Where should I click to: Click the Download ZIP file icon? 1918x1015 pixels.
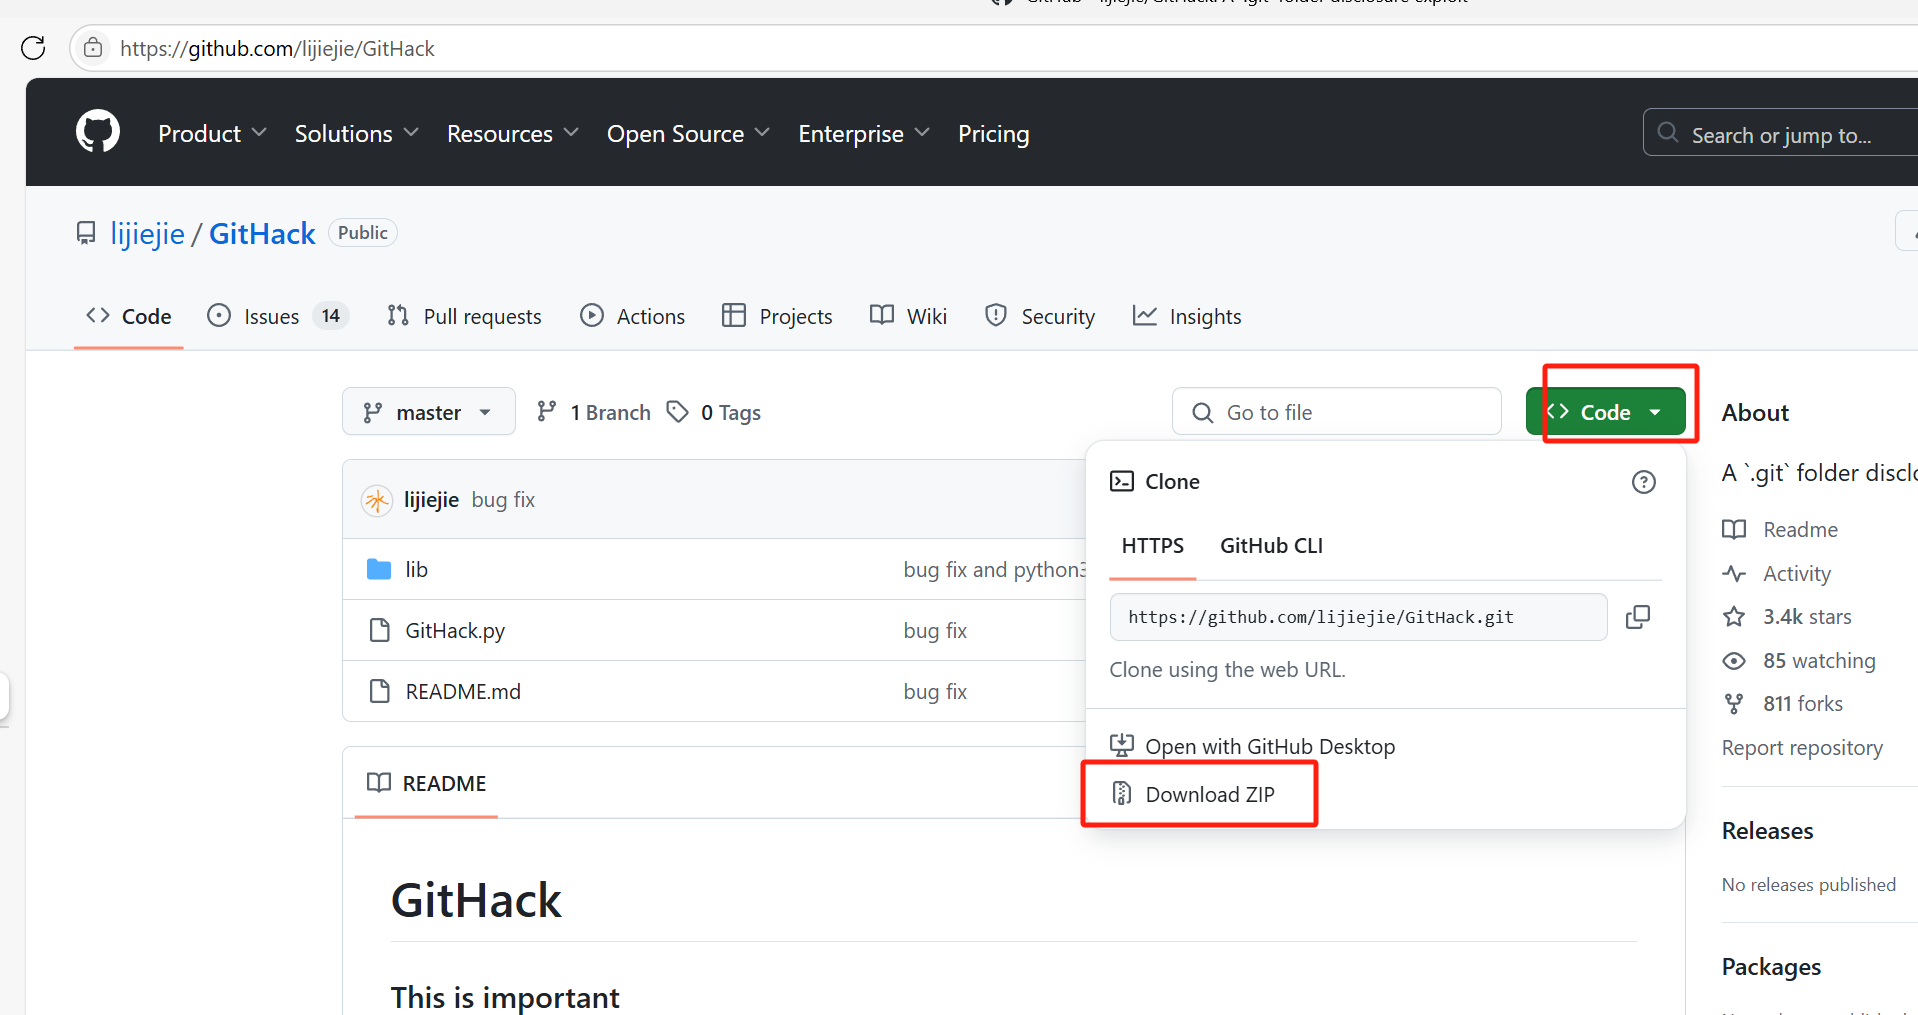click(x=1122, y=794)
